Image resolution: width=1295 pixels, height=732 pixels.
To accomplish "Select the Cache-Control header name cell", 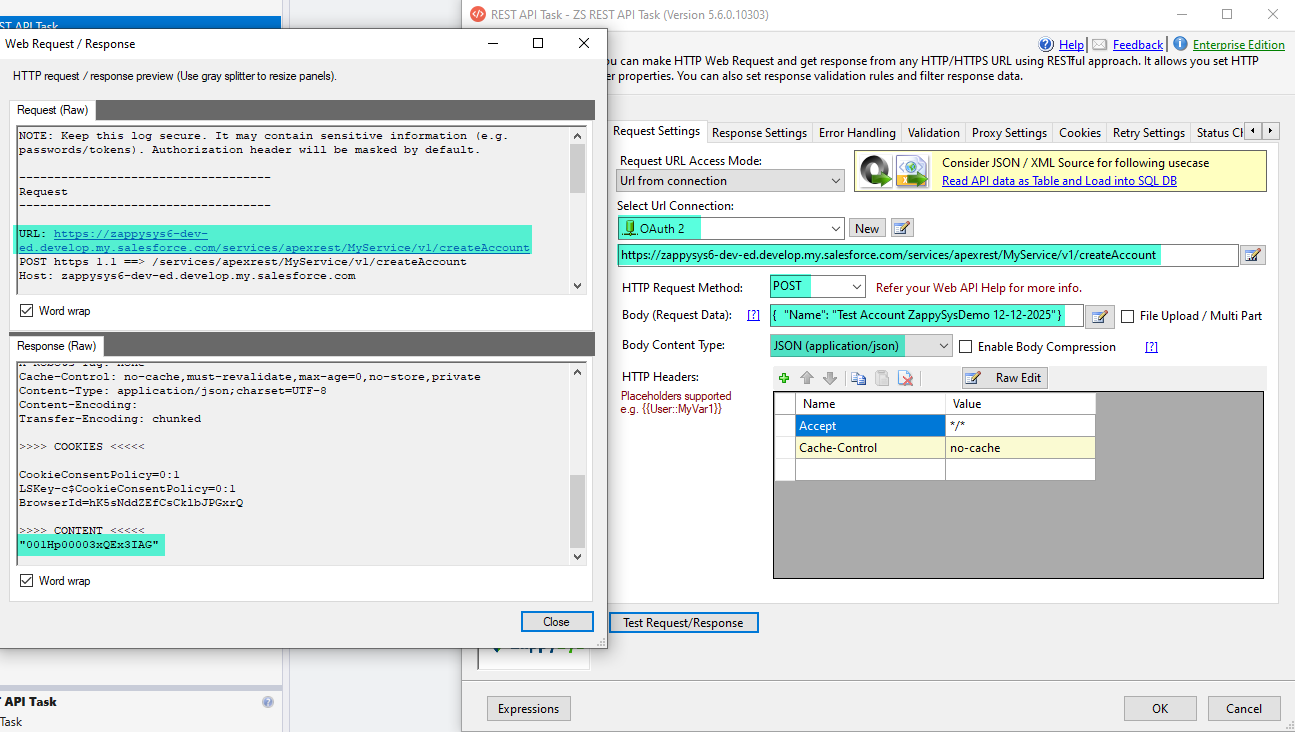I will (870, 448).
